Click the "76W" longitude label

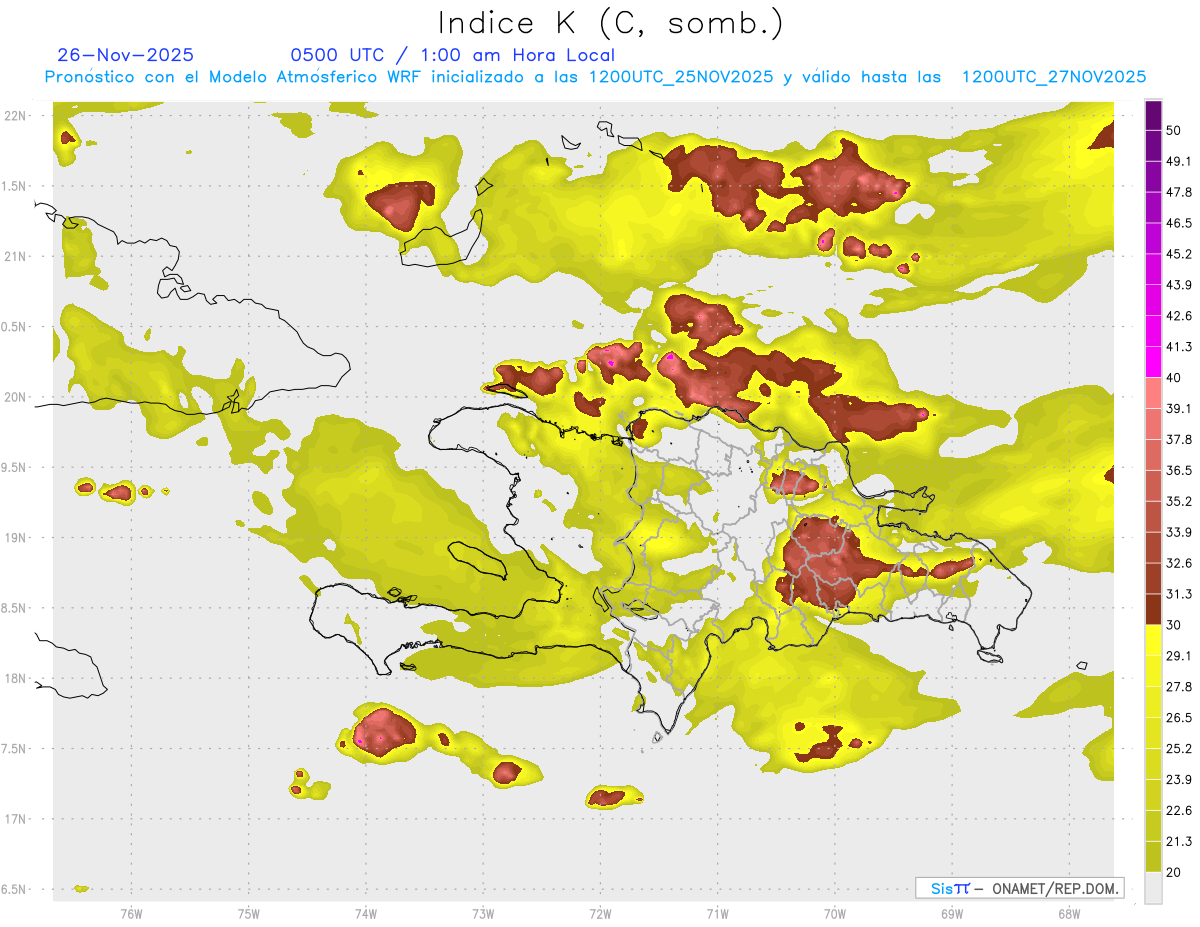click(x=131, y=912)
